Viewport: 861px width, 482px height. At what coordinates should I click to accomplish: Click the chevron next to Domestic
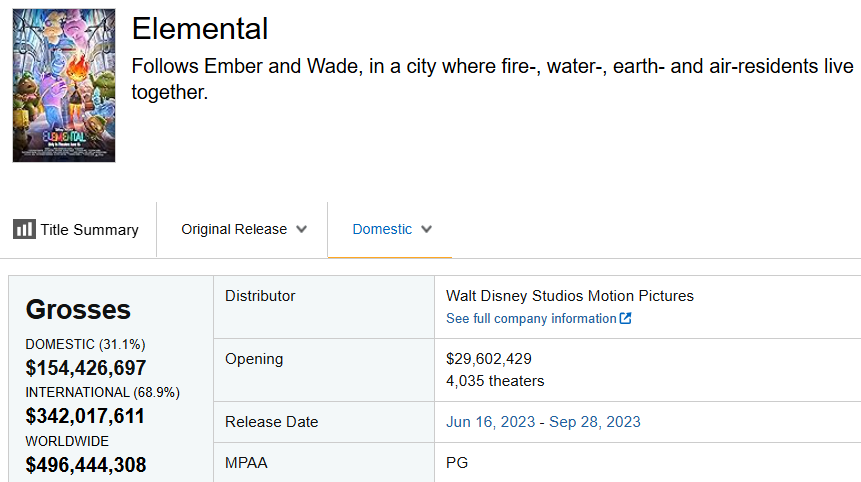(x=427, y=229)
